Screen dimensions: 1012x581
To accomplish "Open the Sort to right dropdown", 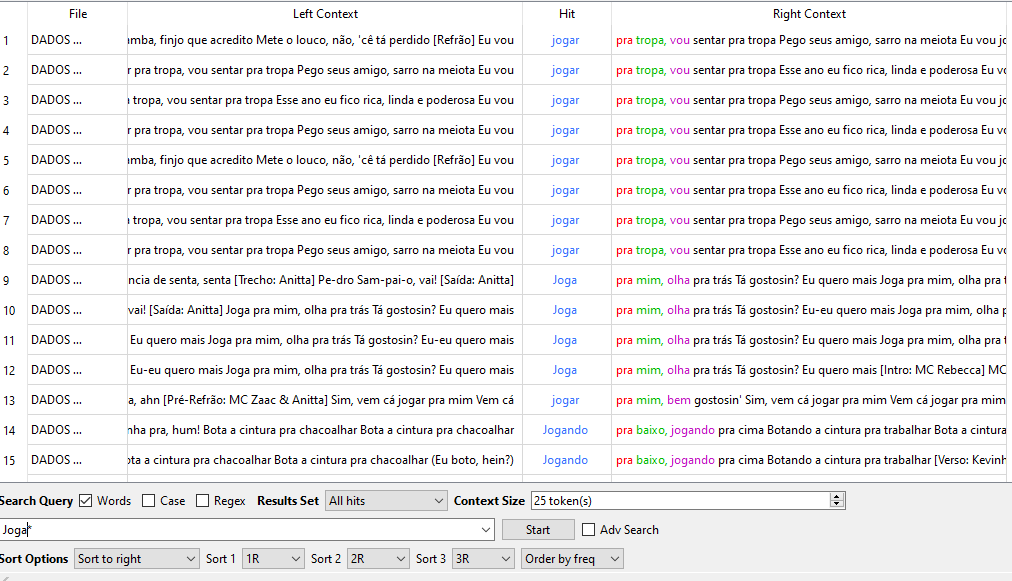I will pyautogui.click(x=136, y=559).
